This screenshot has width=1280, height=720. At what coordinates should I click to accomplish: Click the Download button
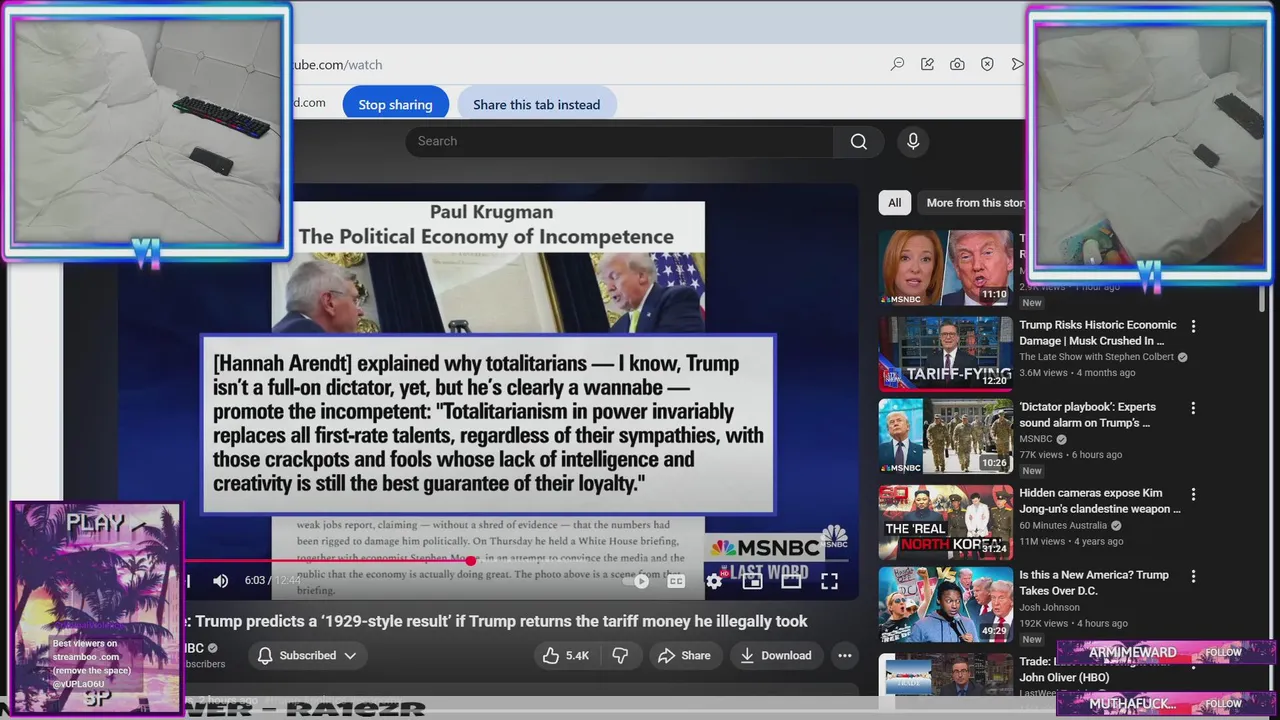(x=776, y=656)
